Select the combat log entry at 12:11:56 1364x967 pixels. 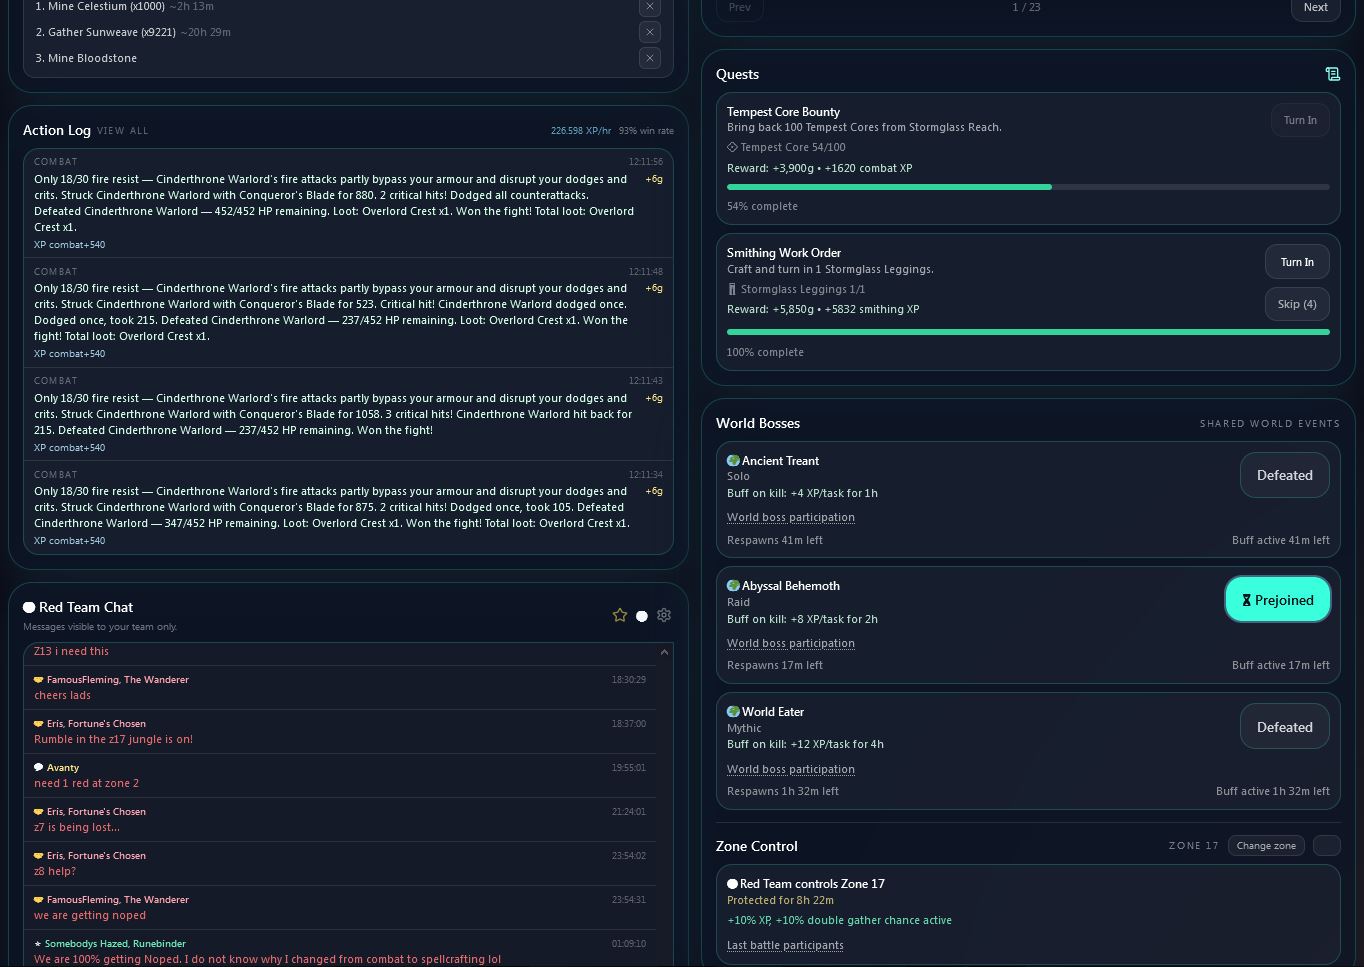348,203
